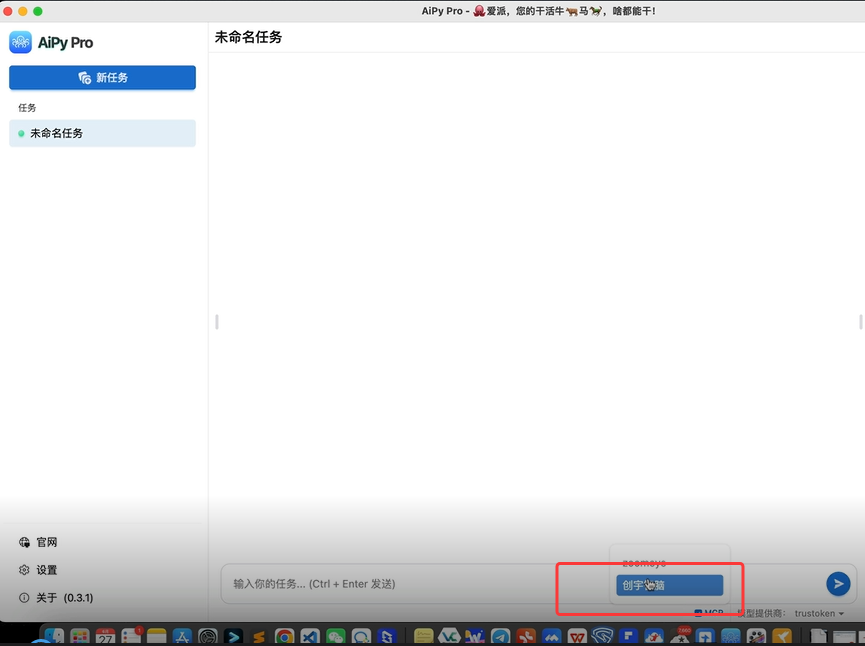Click the gear icon beside 设置

tap(24, 570)
